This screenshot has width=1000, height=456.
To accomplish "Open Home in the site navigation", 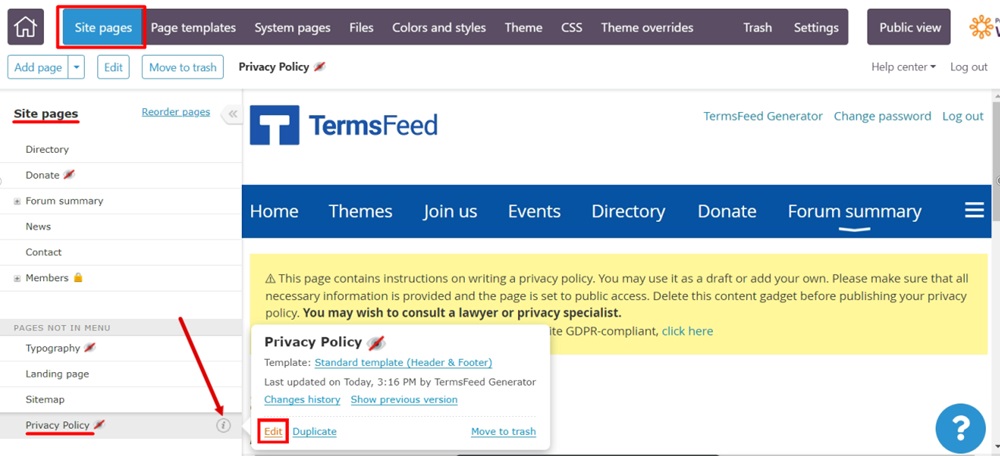I will [x=274, y=211].
